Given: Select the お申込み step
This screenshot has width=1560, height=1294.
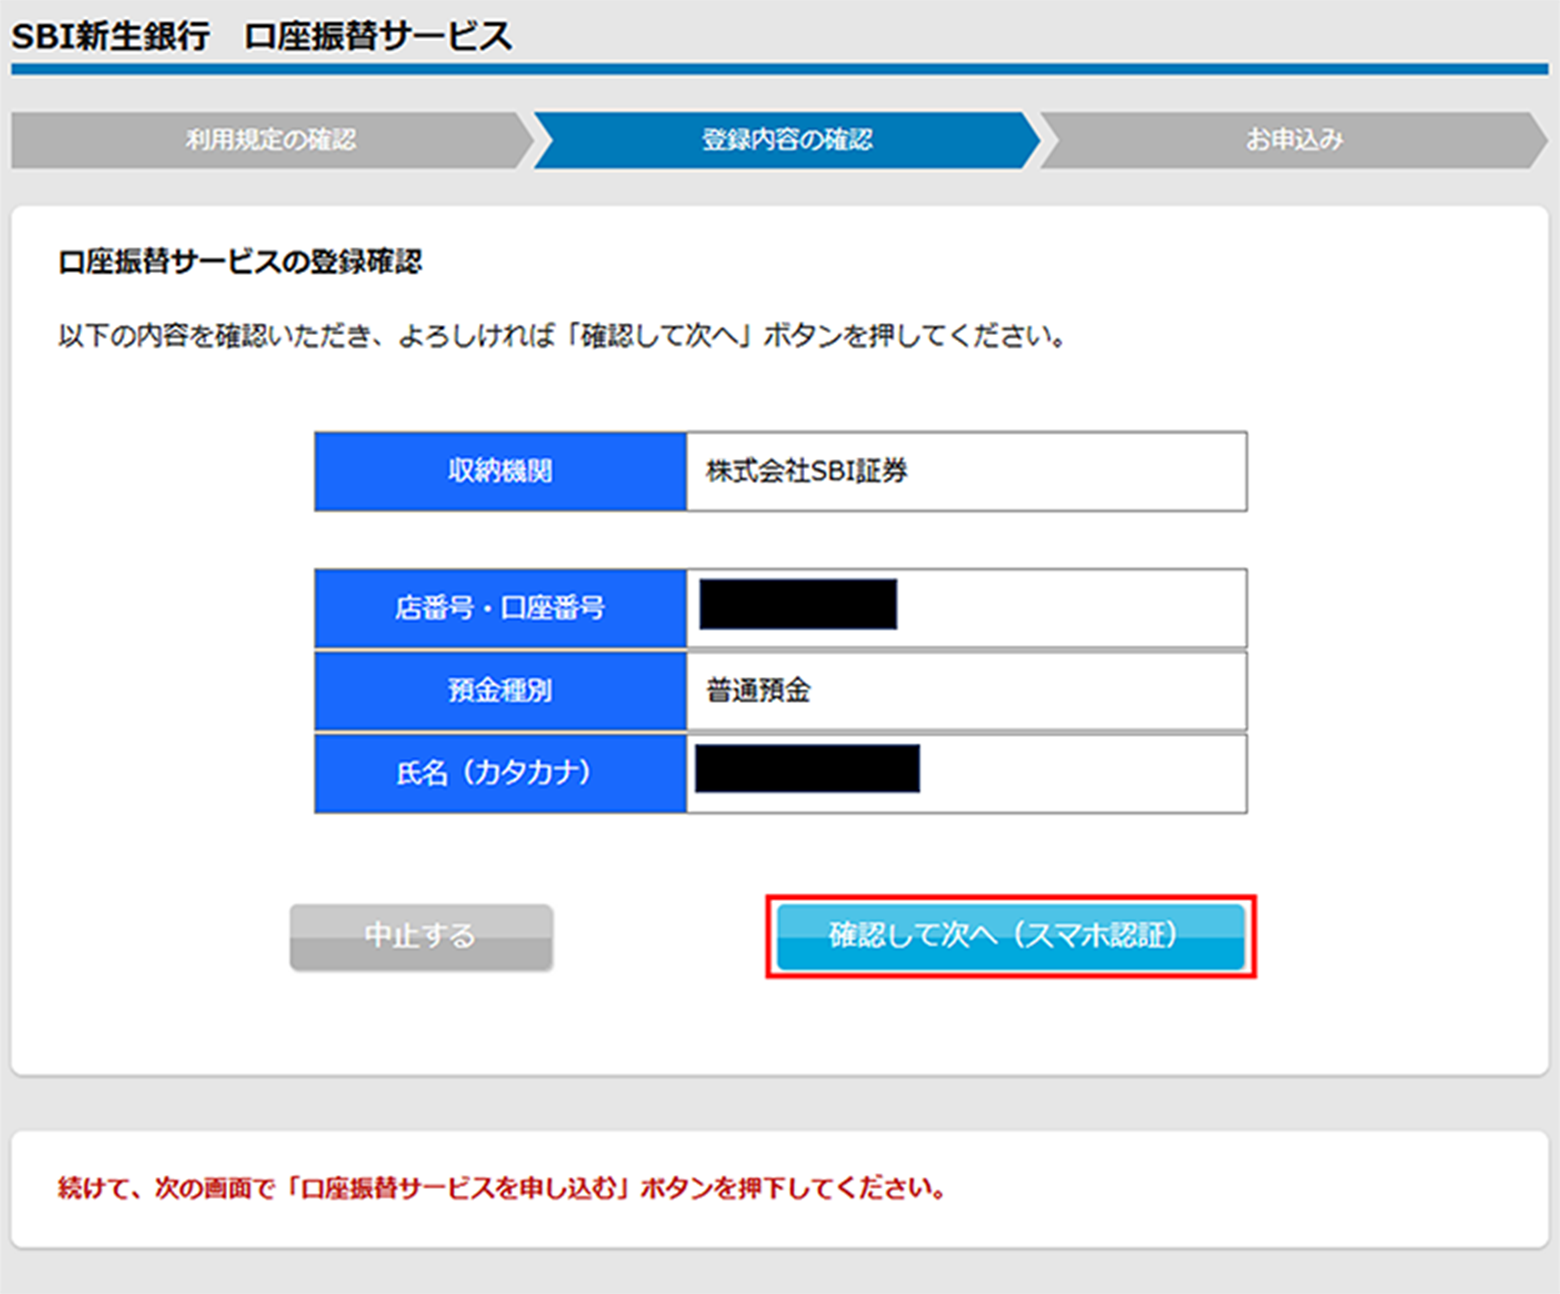Looking at the screenshot, I should pos(1294,140).
